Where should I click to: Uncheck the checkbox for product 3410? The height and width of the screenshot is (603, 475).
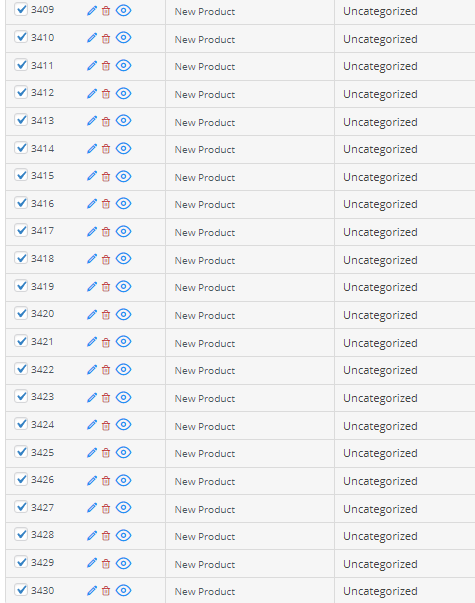[x=21, y=37]
